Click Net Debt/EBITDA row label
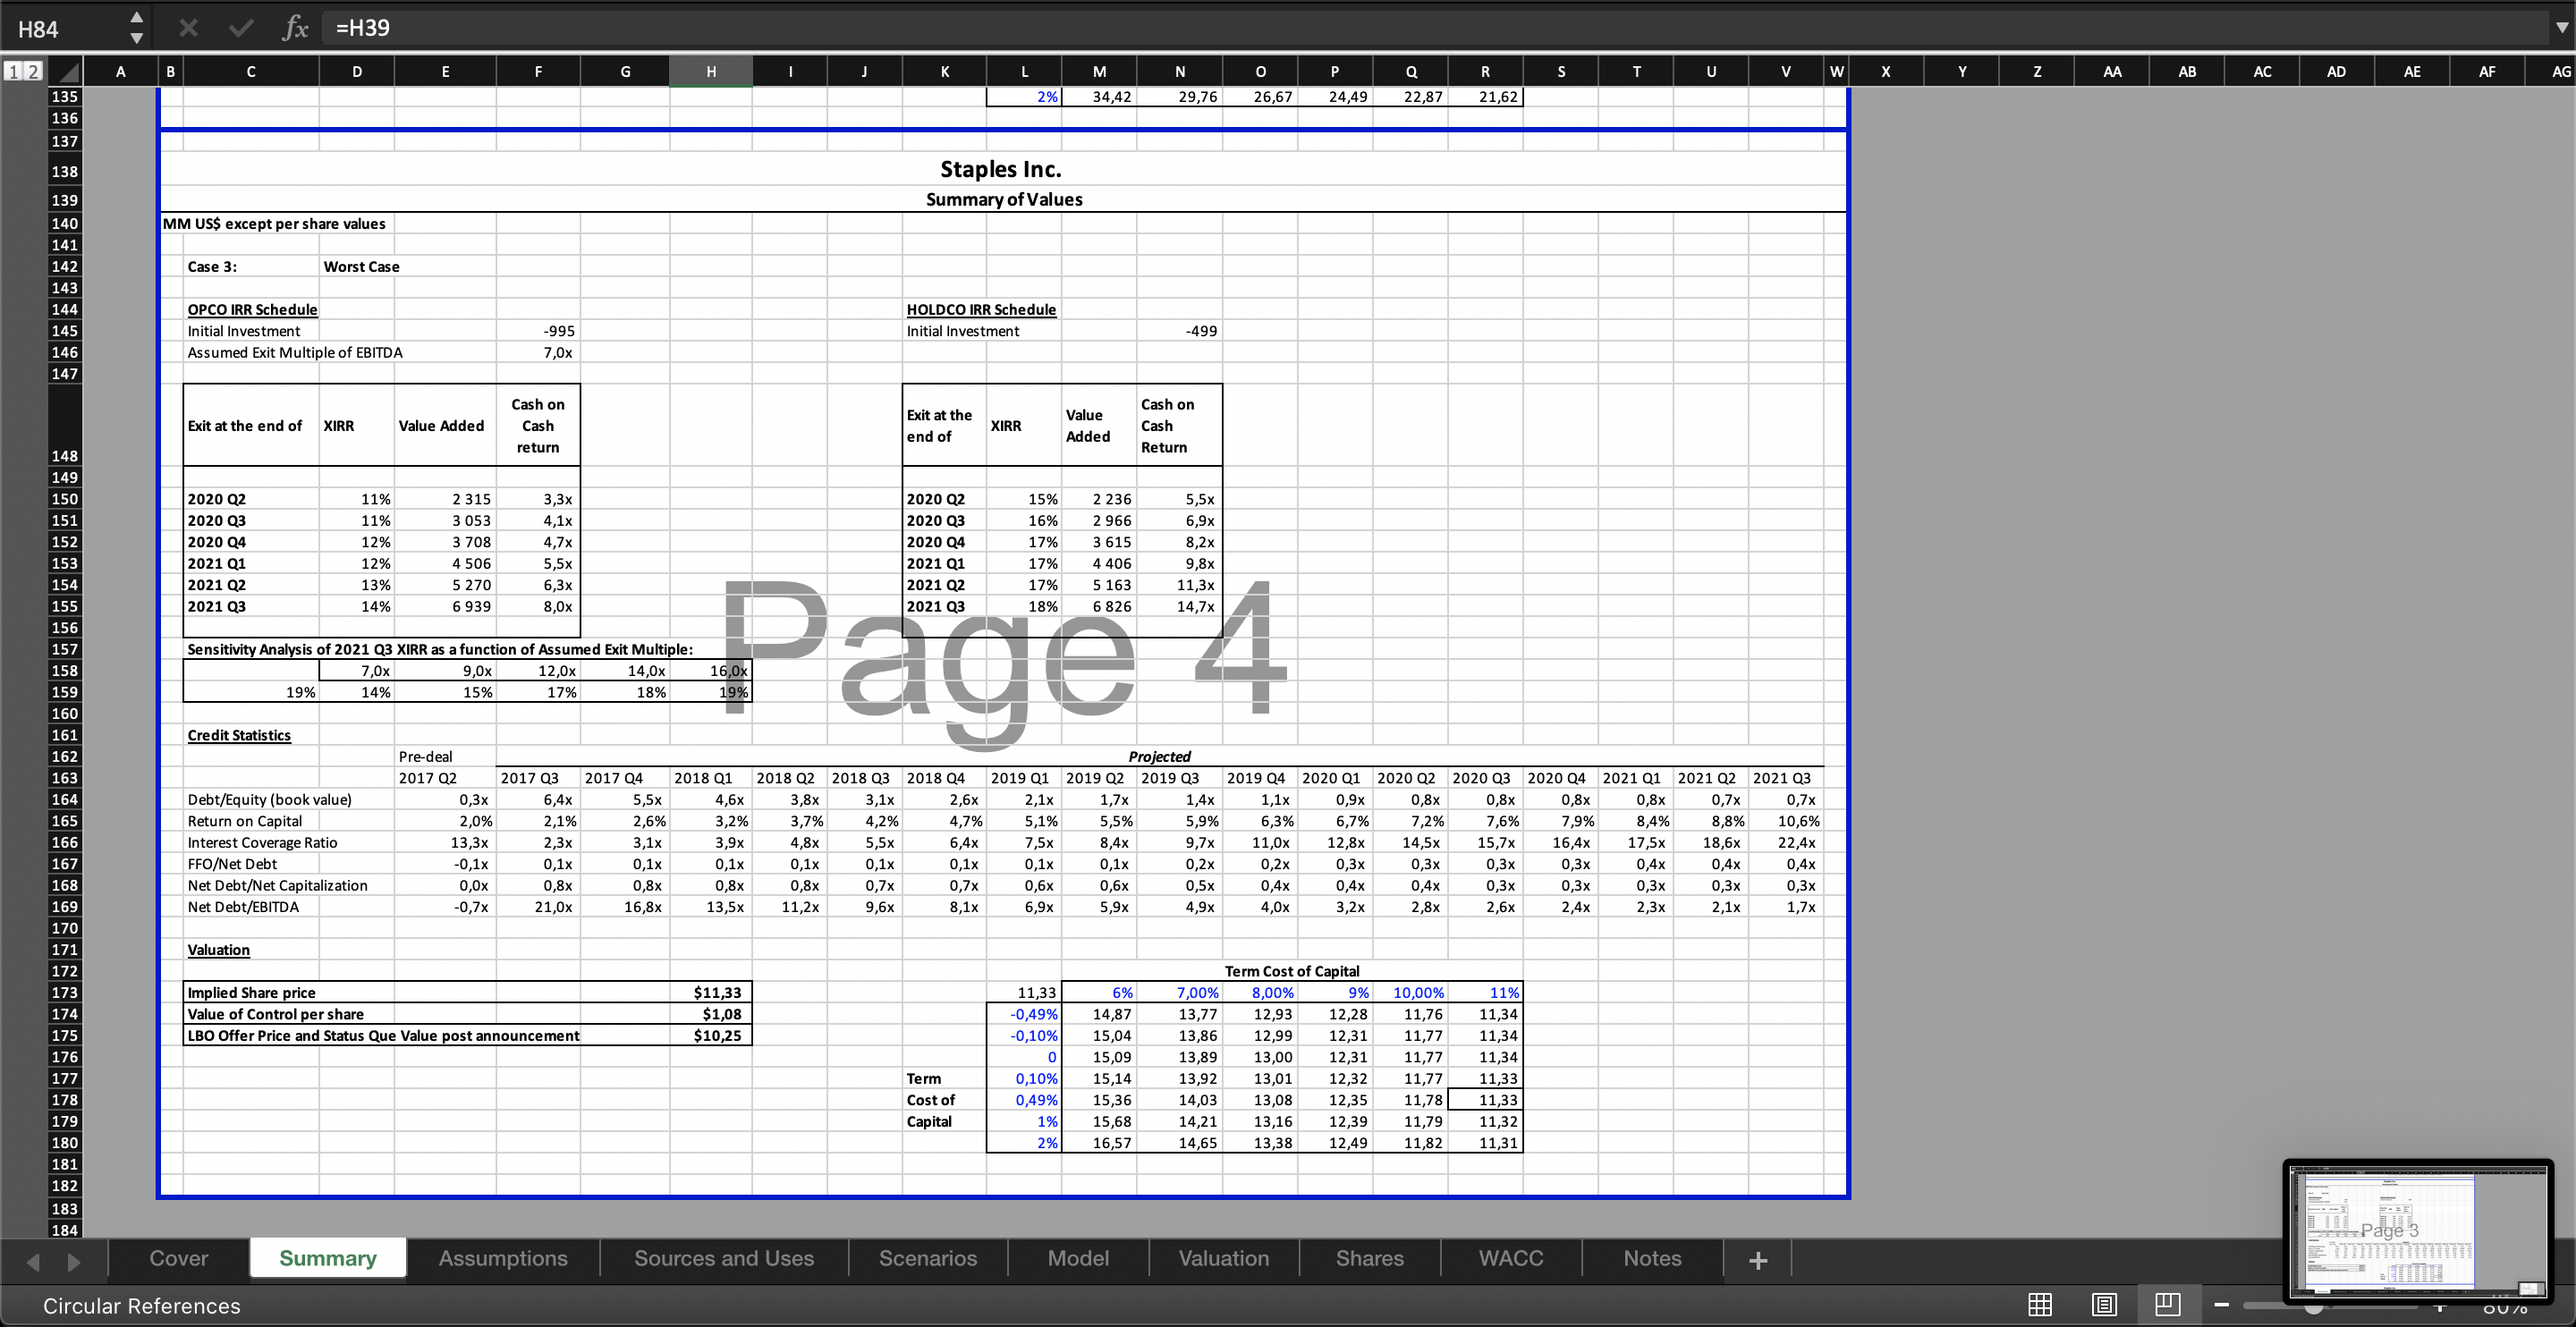This screenshot has height=1327, width=2576. pos(243,906)
